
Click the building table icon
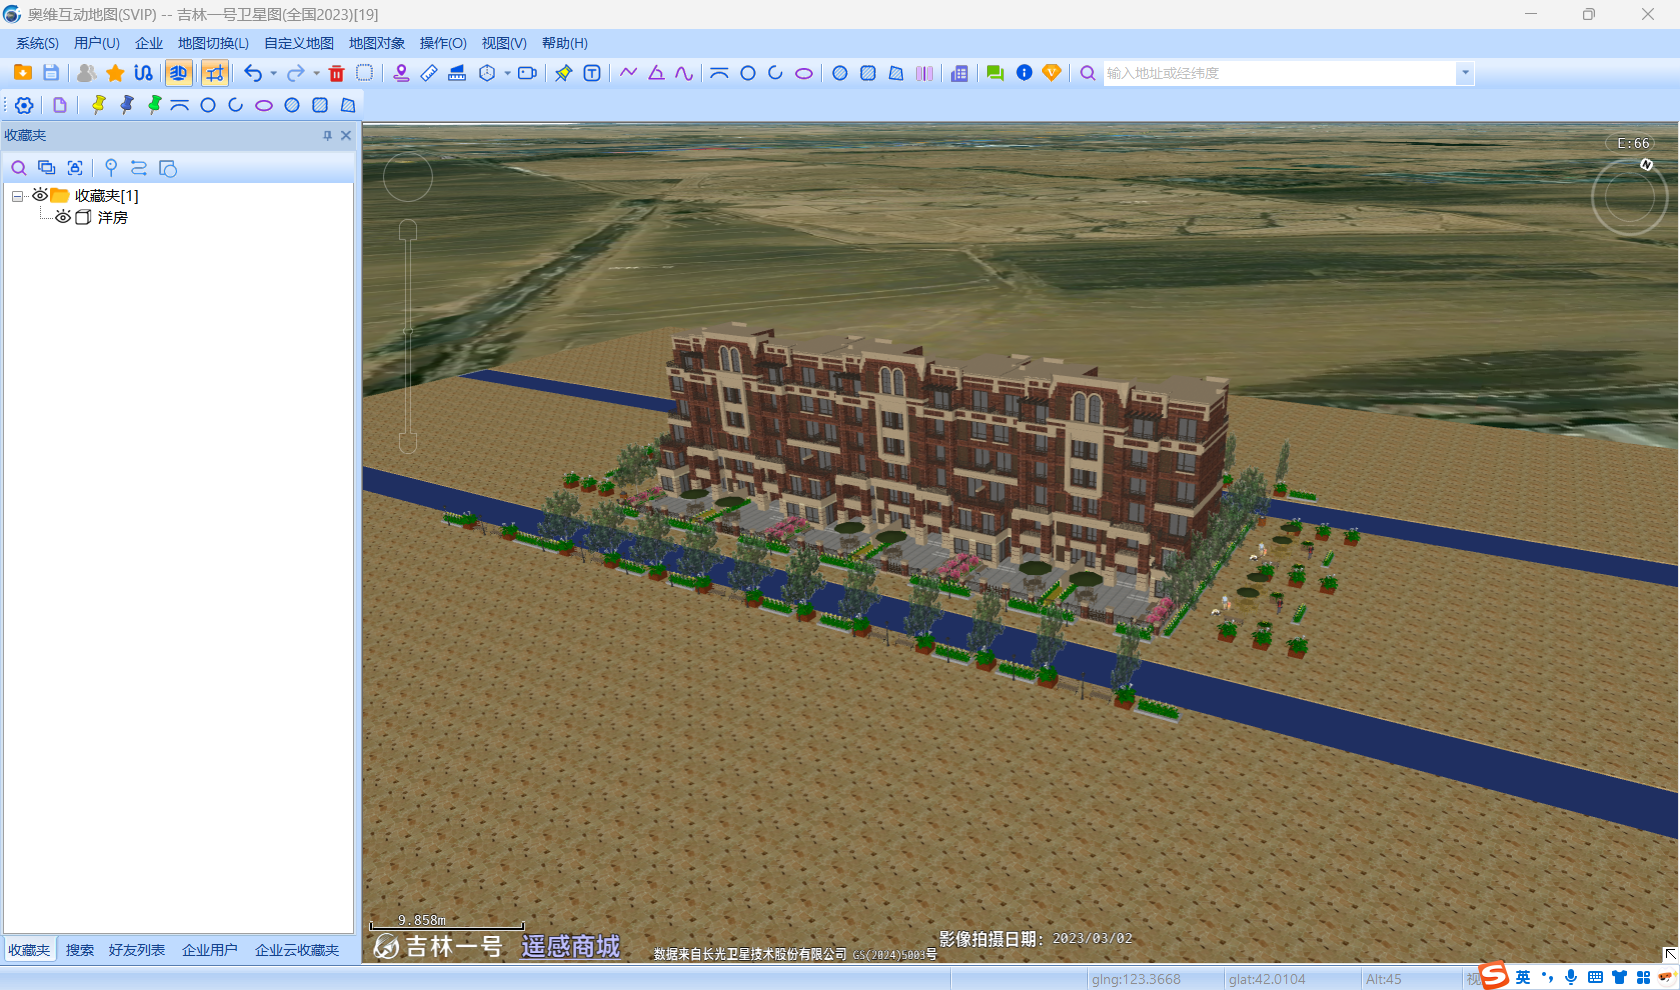pos(960,73)
